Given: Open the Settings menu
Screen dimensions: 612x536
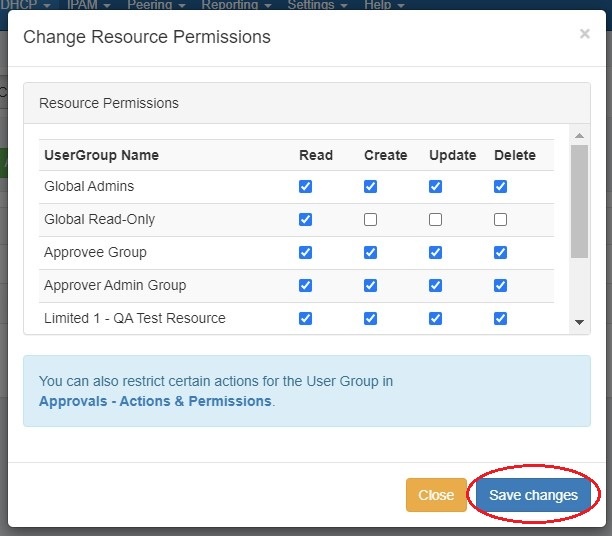Looking at the screenshot, I should 317,5.
